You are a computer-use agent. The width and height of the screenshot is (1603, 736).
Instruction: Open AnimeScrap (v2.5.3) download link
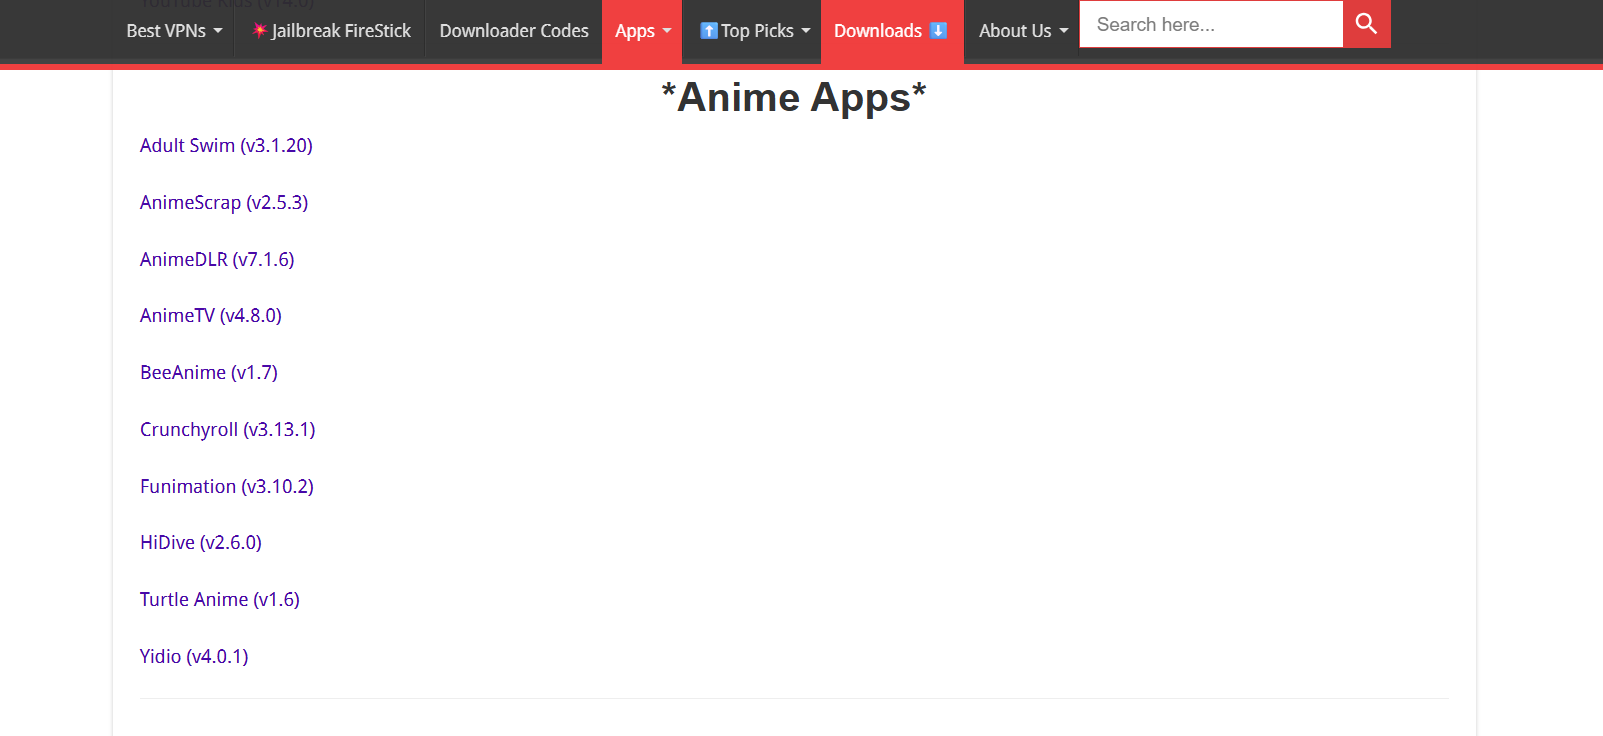[x=224, y=203]
